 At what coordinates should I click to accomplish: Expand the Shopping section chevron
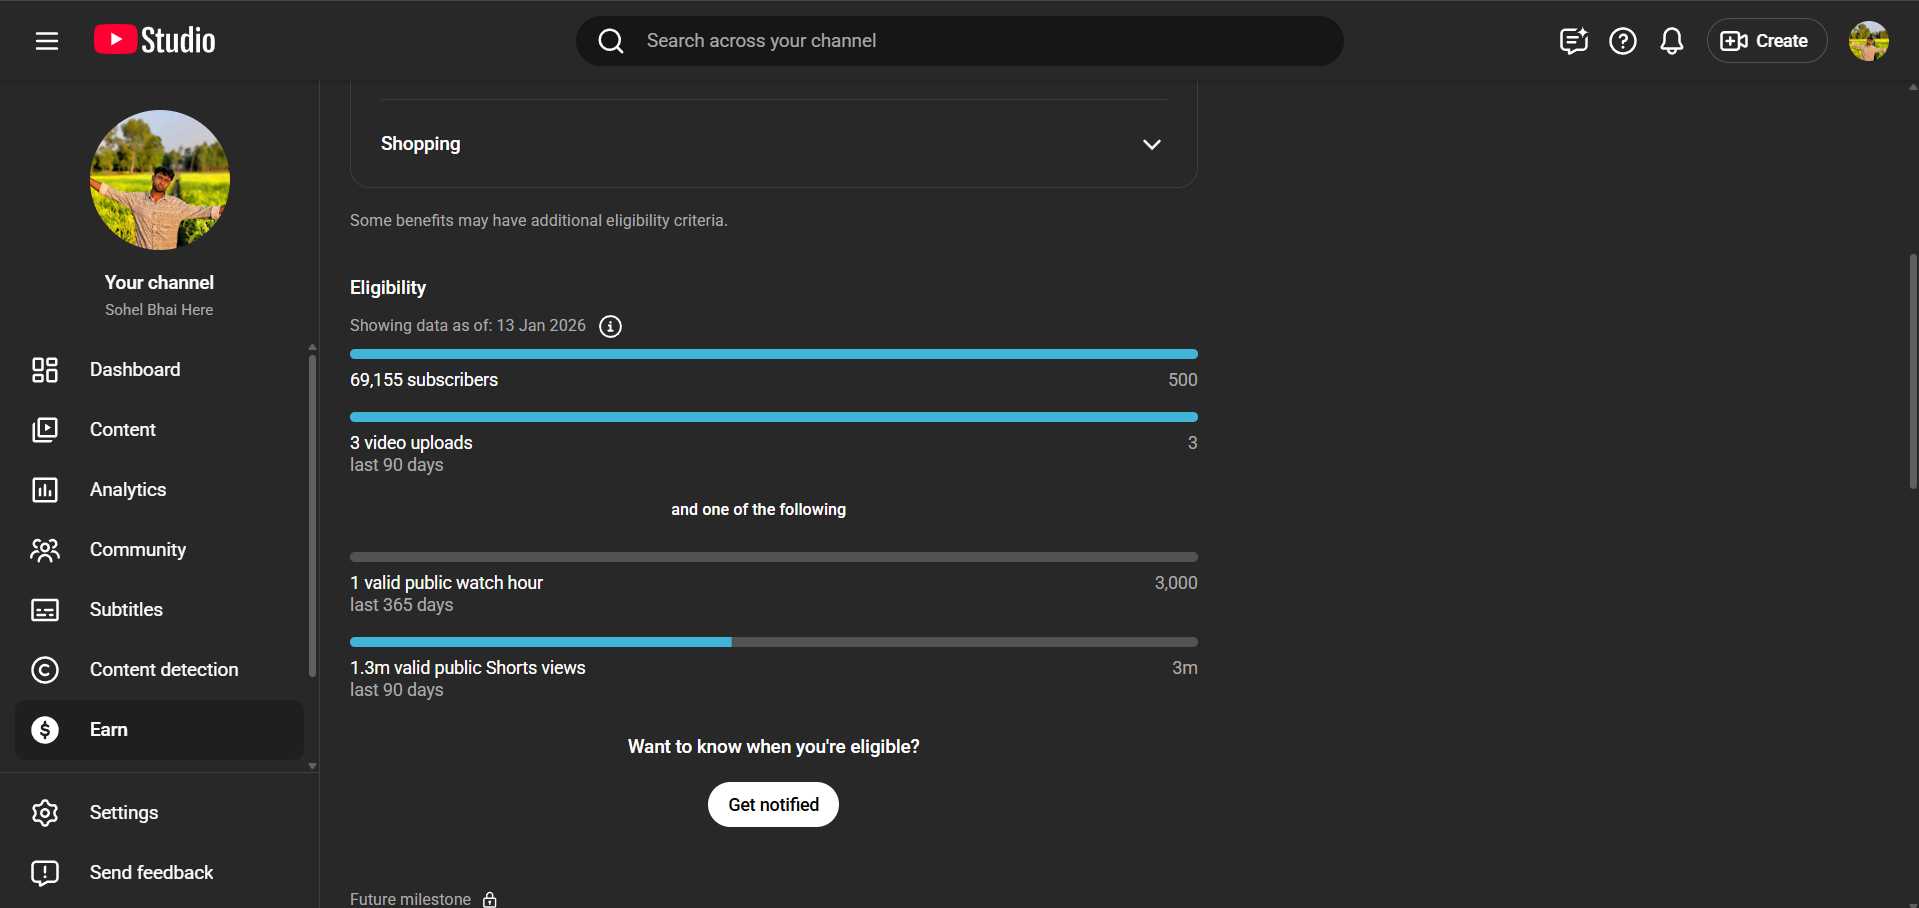pos(1151,144)
